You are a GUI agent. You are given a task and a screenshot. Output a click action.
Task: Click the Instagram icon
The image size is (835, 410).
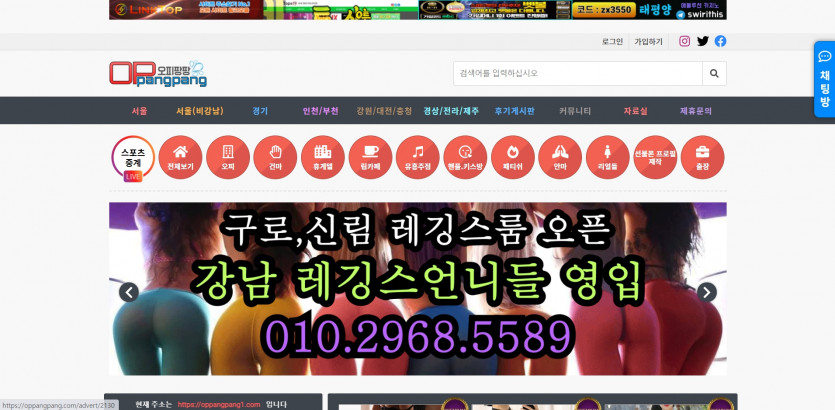click(x=684, y=41)
